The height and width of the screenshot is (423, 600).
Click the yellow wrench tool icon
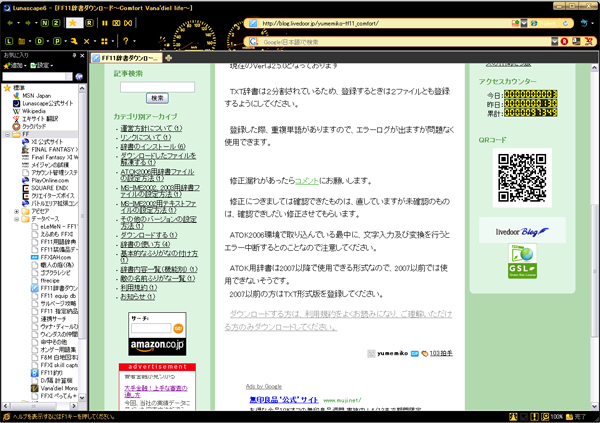click(74, 41)
